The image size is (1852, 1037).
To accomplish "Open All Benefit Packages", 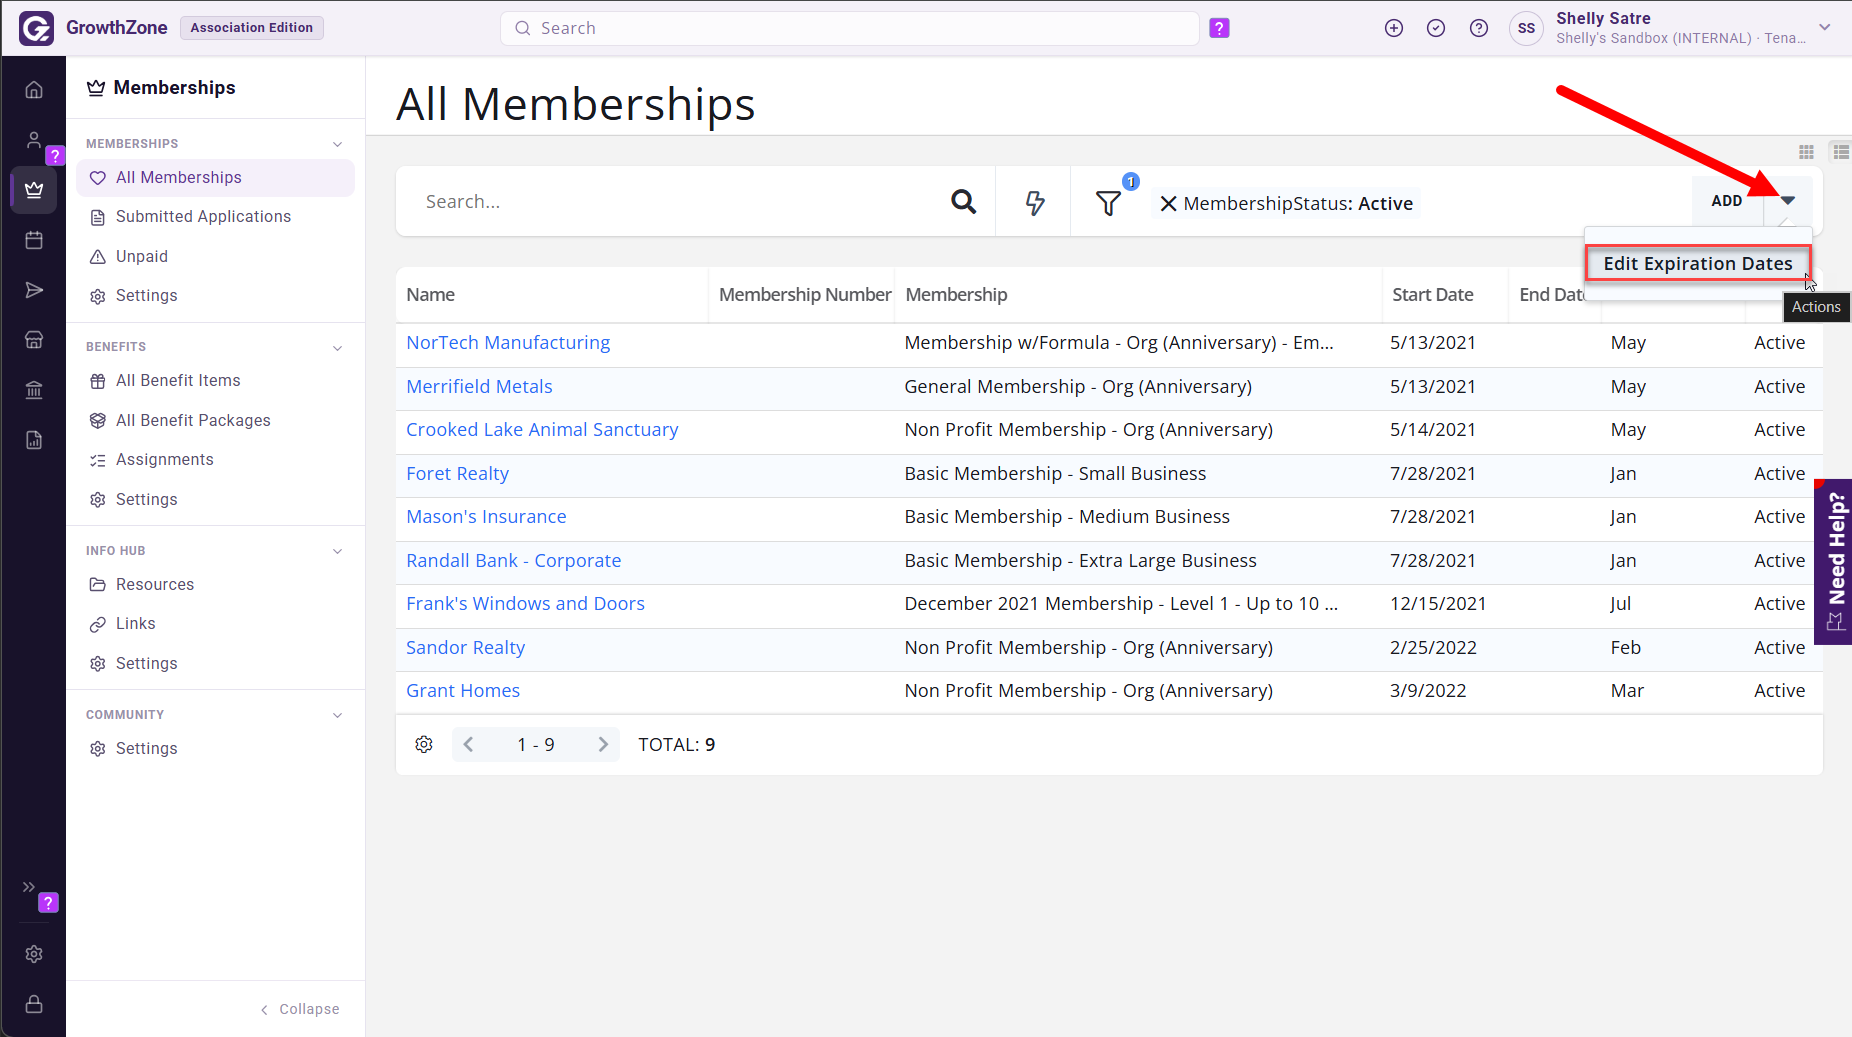I will tap(193, 421).
